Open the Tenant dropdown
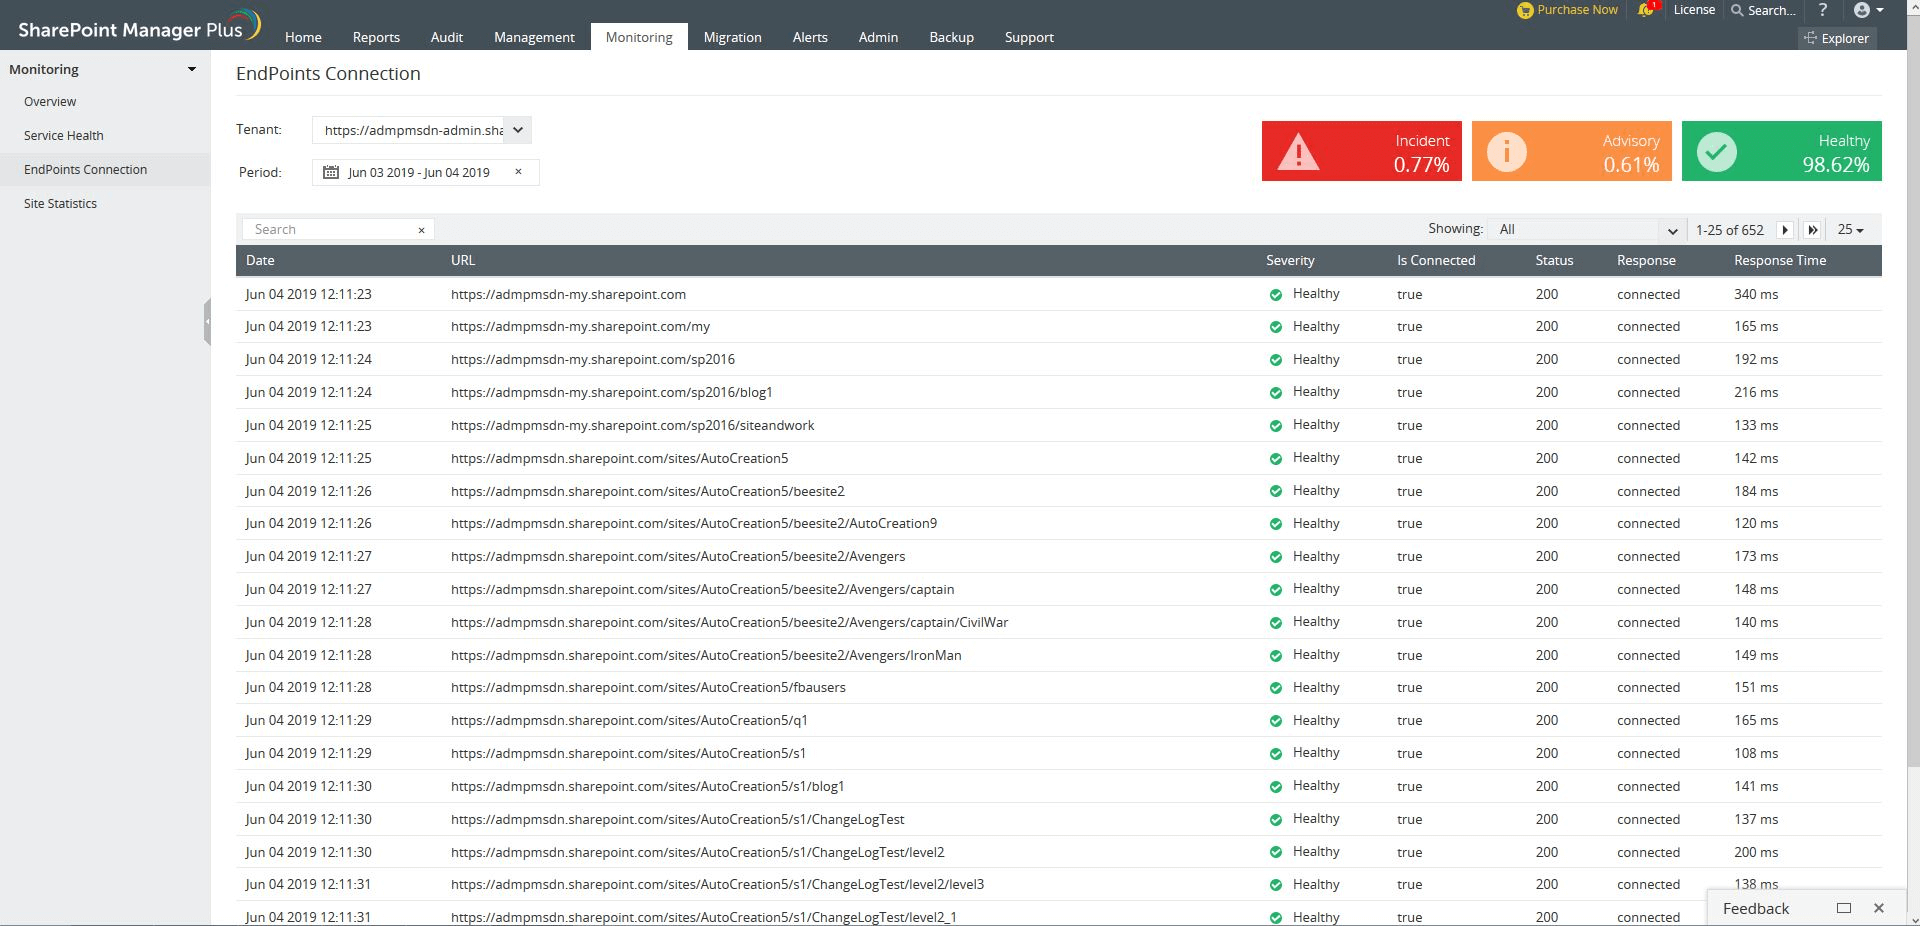The image size is (1920, 926). tap(517, 130)
